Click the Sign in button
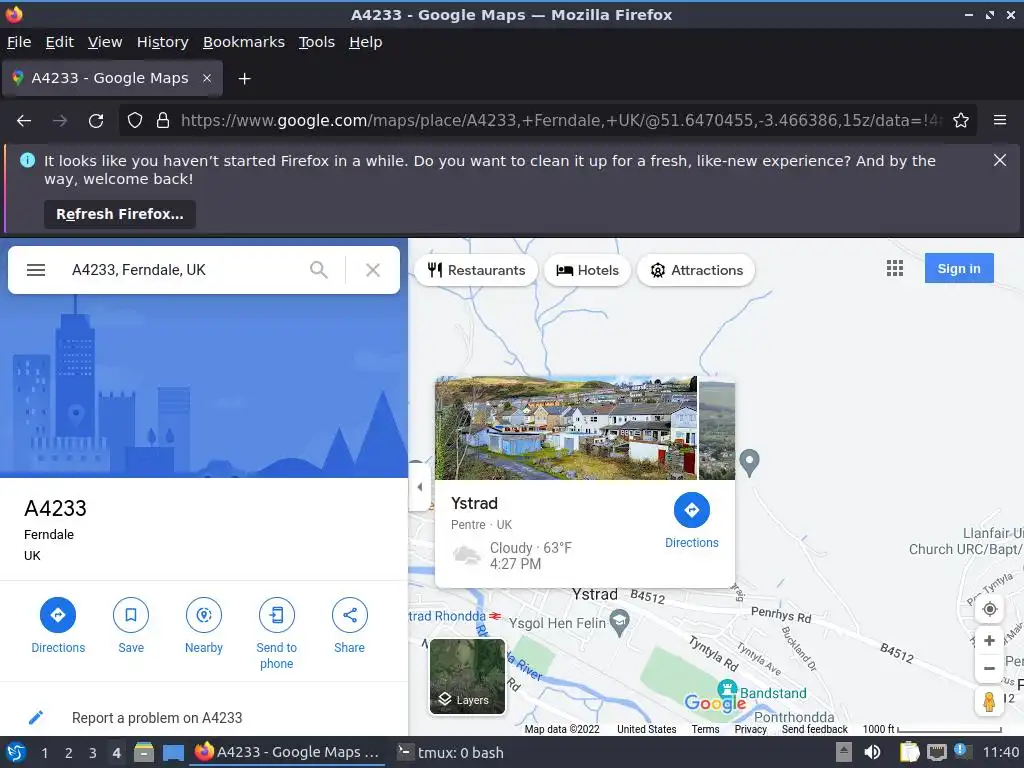 (x=959, y=268)
